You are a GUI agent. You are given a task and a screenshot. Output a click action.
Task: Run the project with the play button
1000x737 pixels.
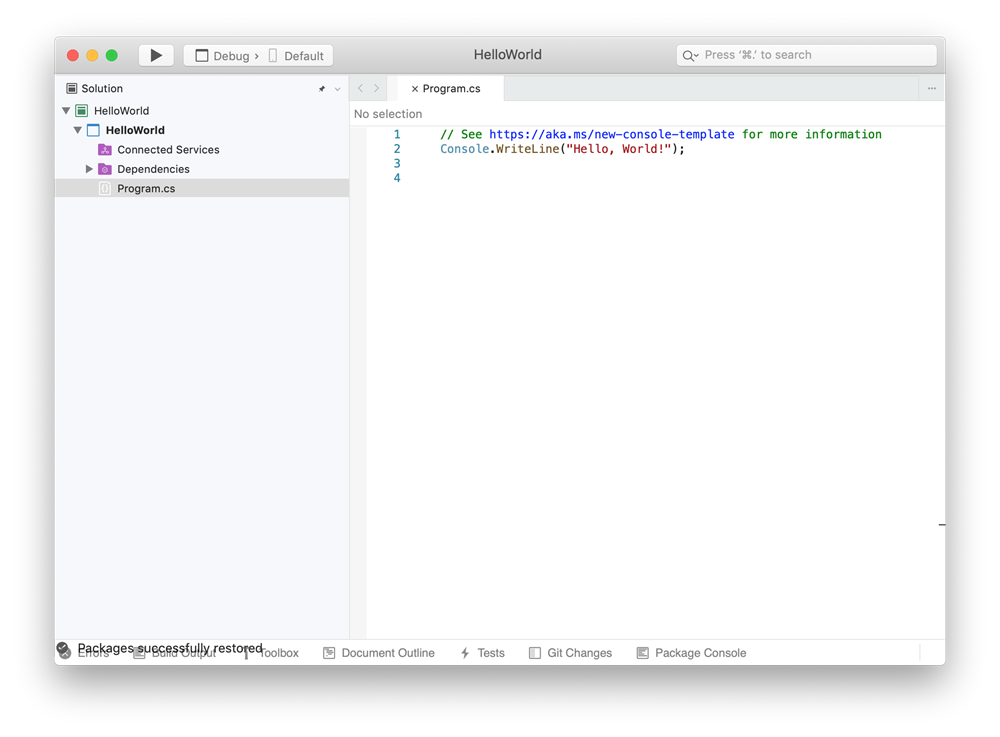click(156, 55)
